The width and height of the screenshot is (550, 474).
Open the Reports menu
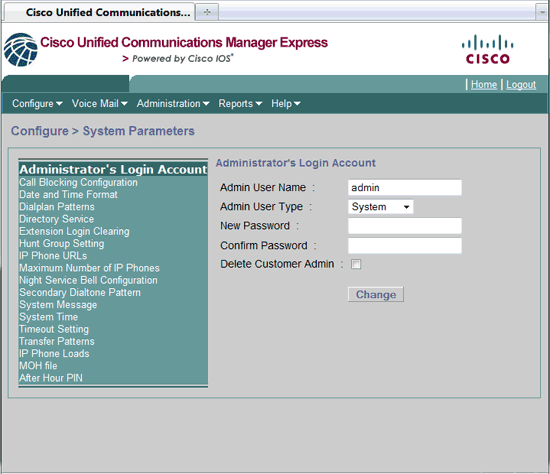tap(240, 104)
